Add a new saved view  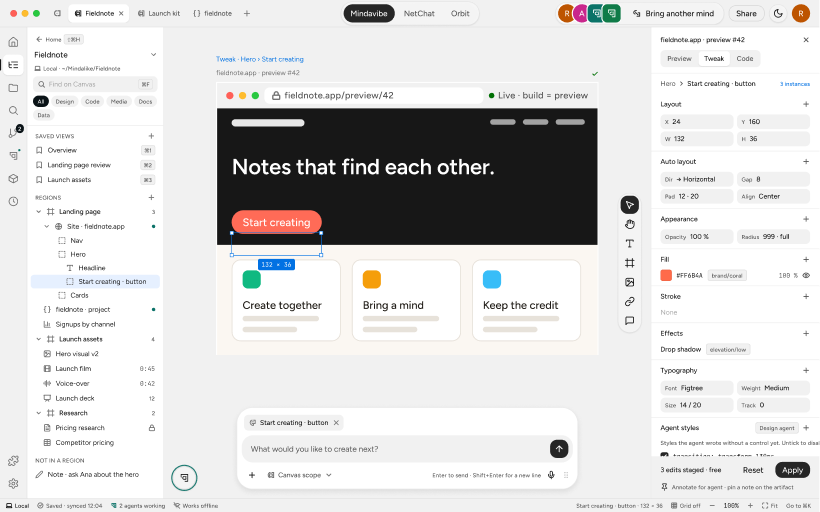click(x=151, y=136)
